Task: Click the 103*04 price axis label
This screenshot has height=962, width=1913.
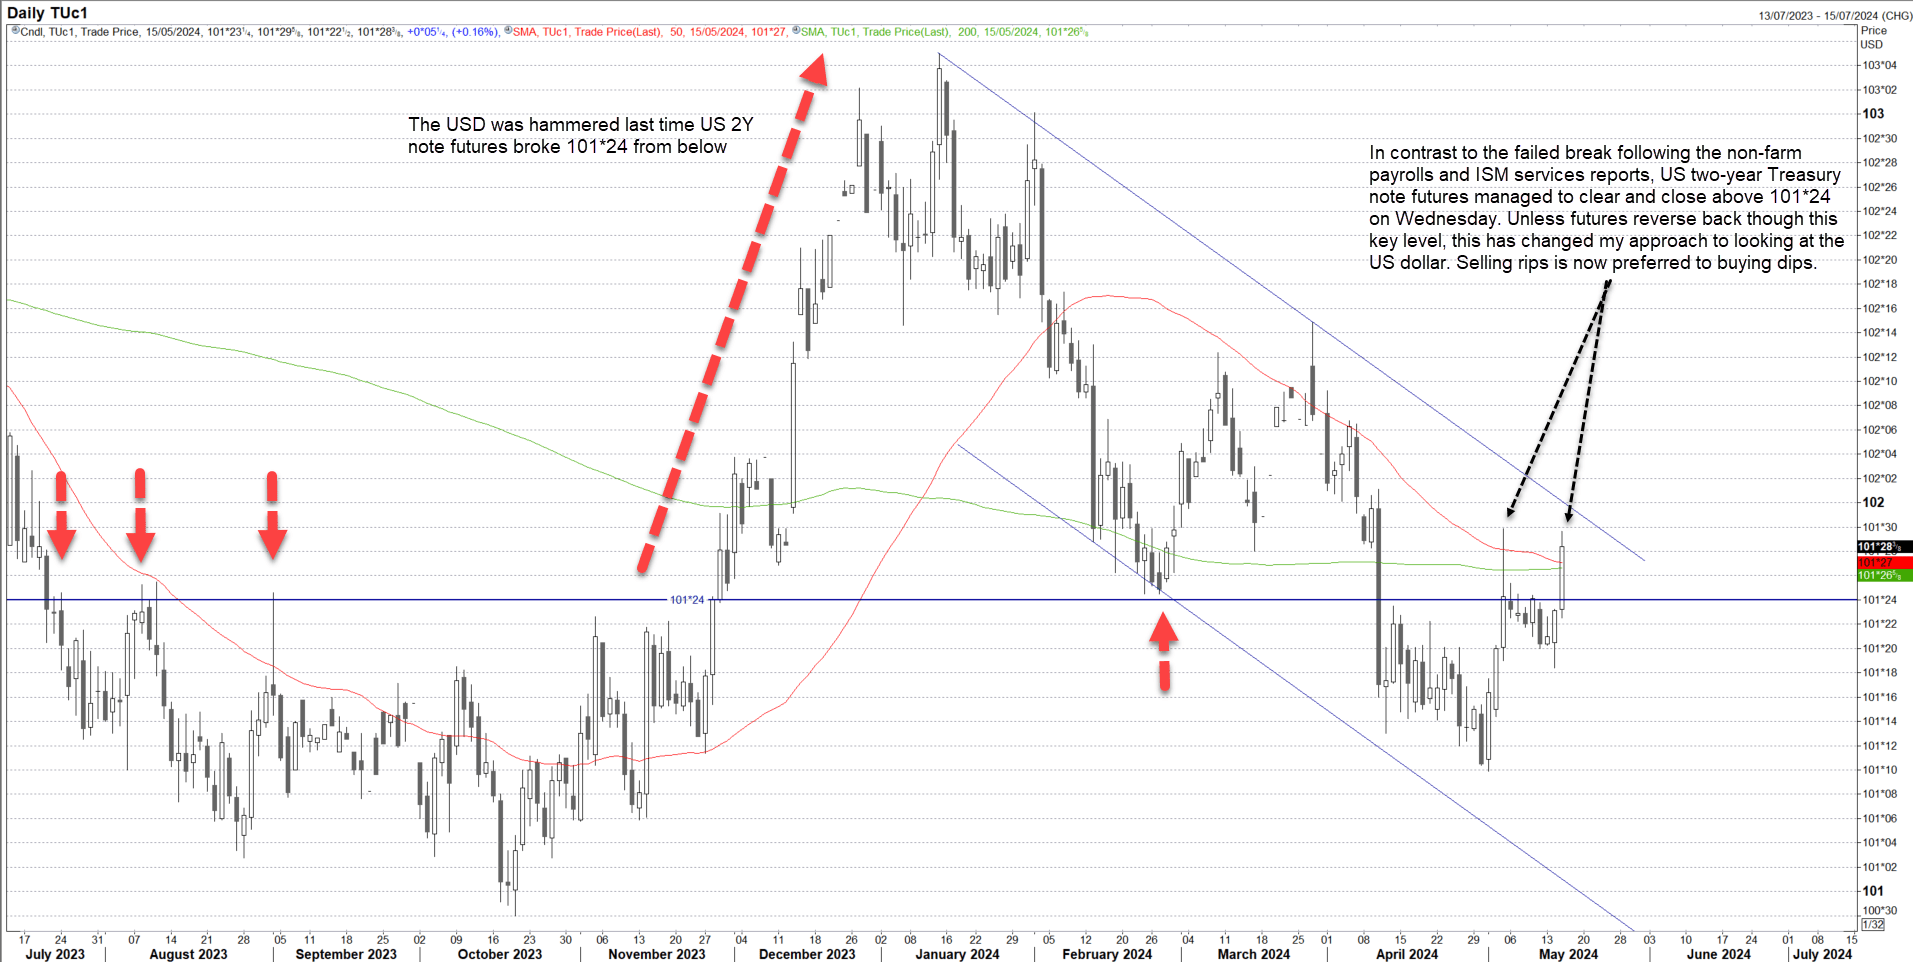Action: pyautogui.click(x=1879, y=65)
